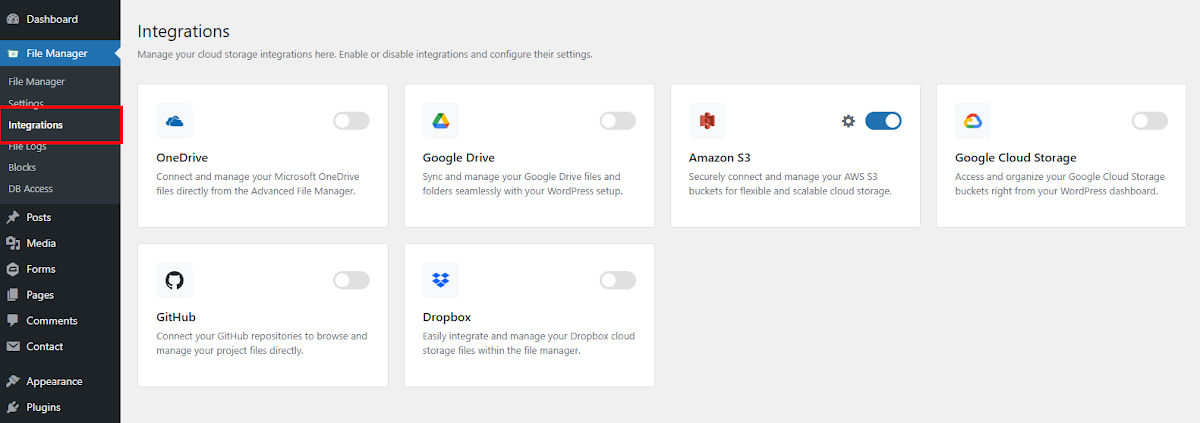This screenshot has height=423, width=1200.
Task: Click the Google Cloud Storage logo icon
Action: (x=973, y=121)
